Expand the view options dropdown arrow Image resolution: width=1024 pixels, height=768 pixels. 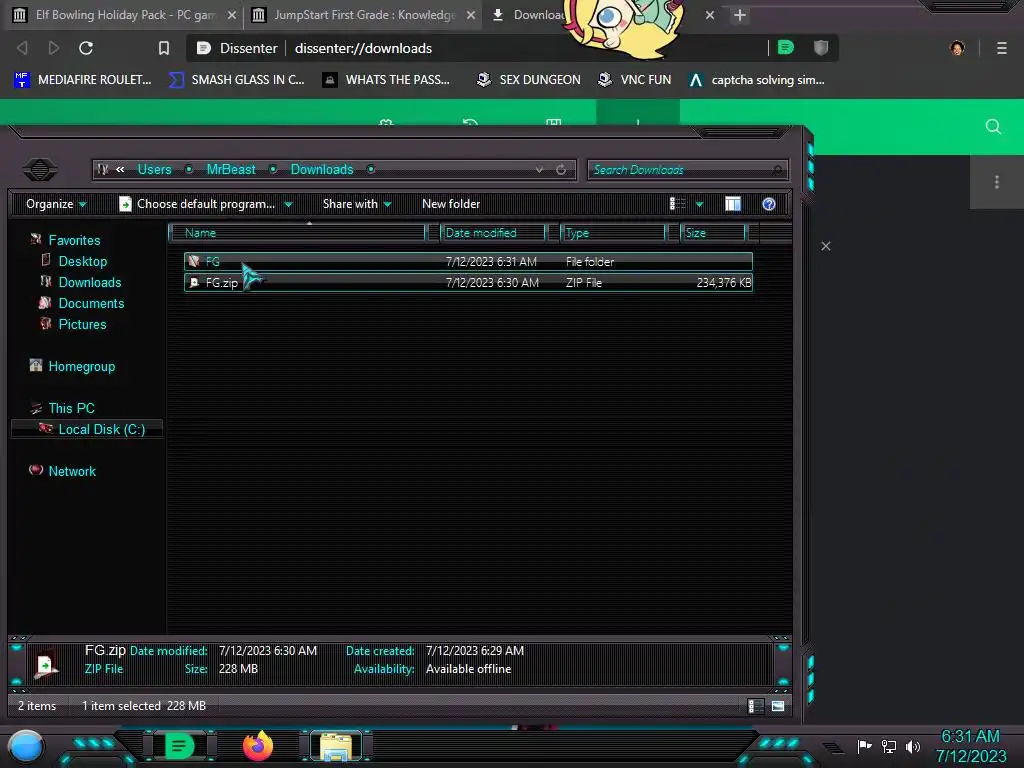point(699,204)
